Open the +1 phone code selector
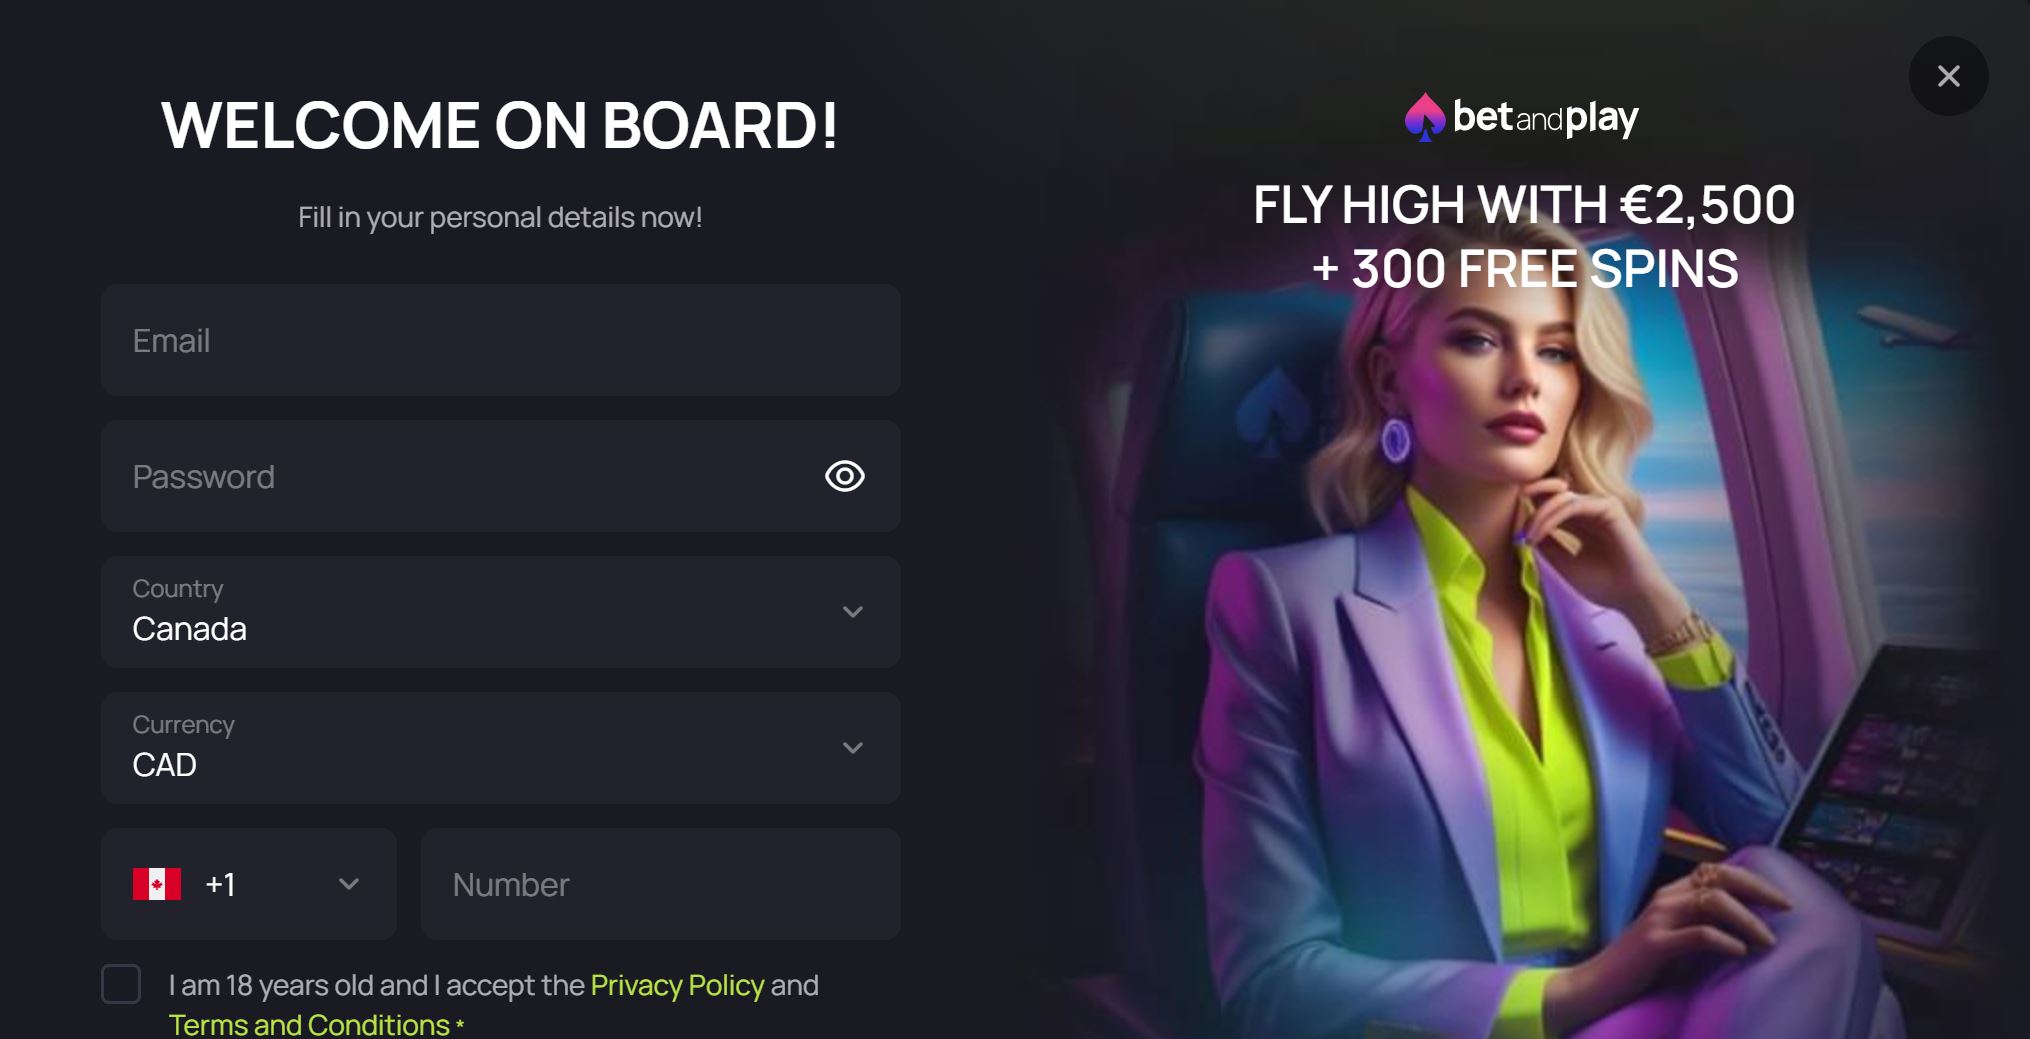The height and width of the screenshot is (1039, 2030). pos(248,884)
